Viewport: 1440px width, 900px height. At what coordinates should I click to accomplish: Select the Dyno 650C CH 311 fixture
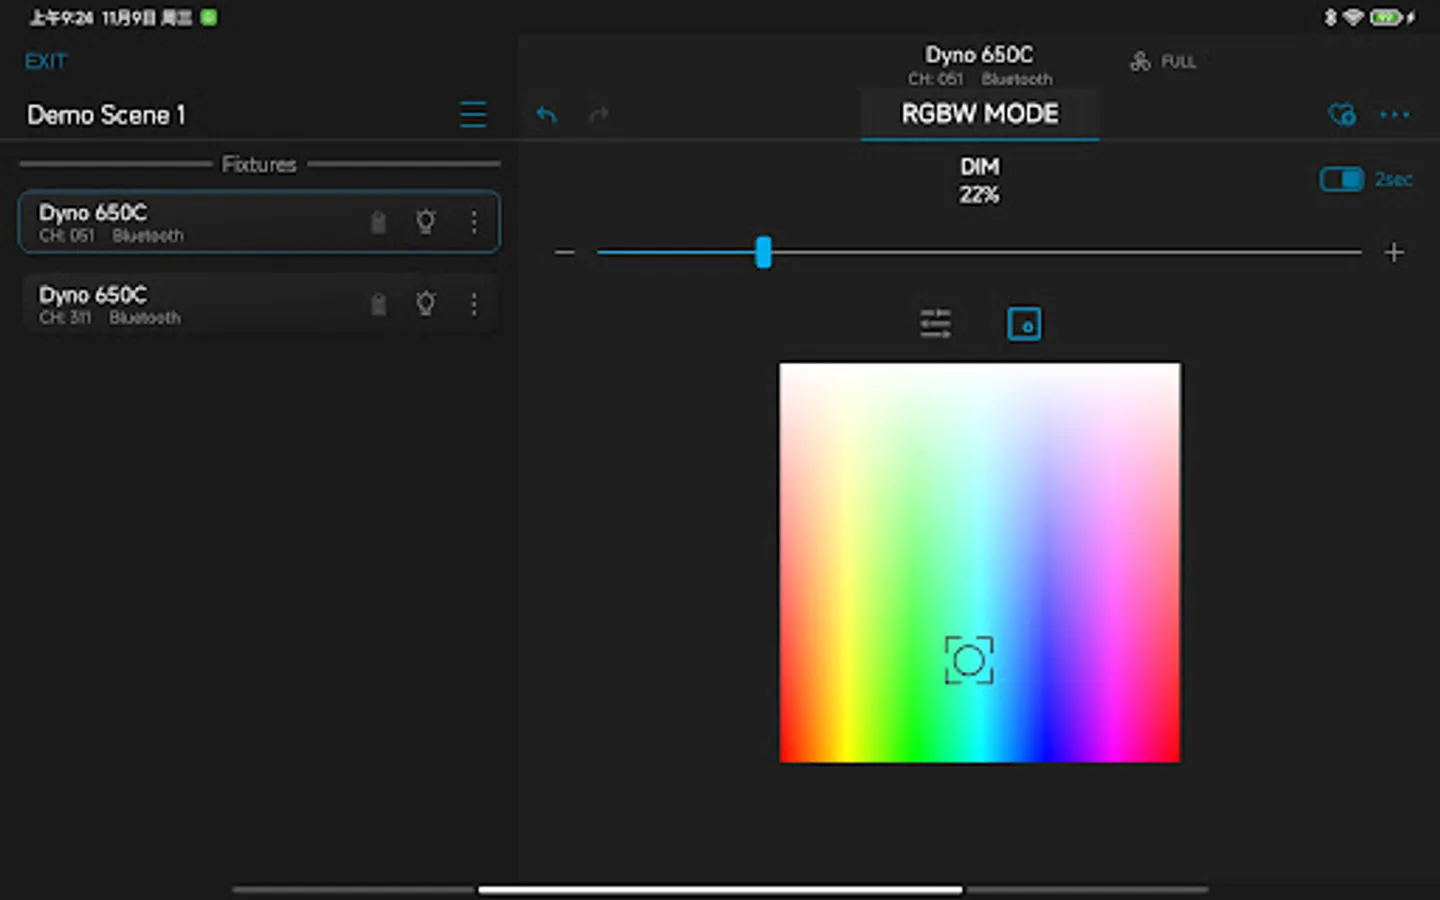coord(259,304)
